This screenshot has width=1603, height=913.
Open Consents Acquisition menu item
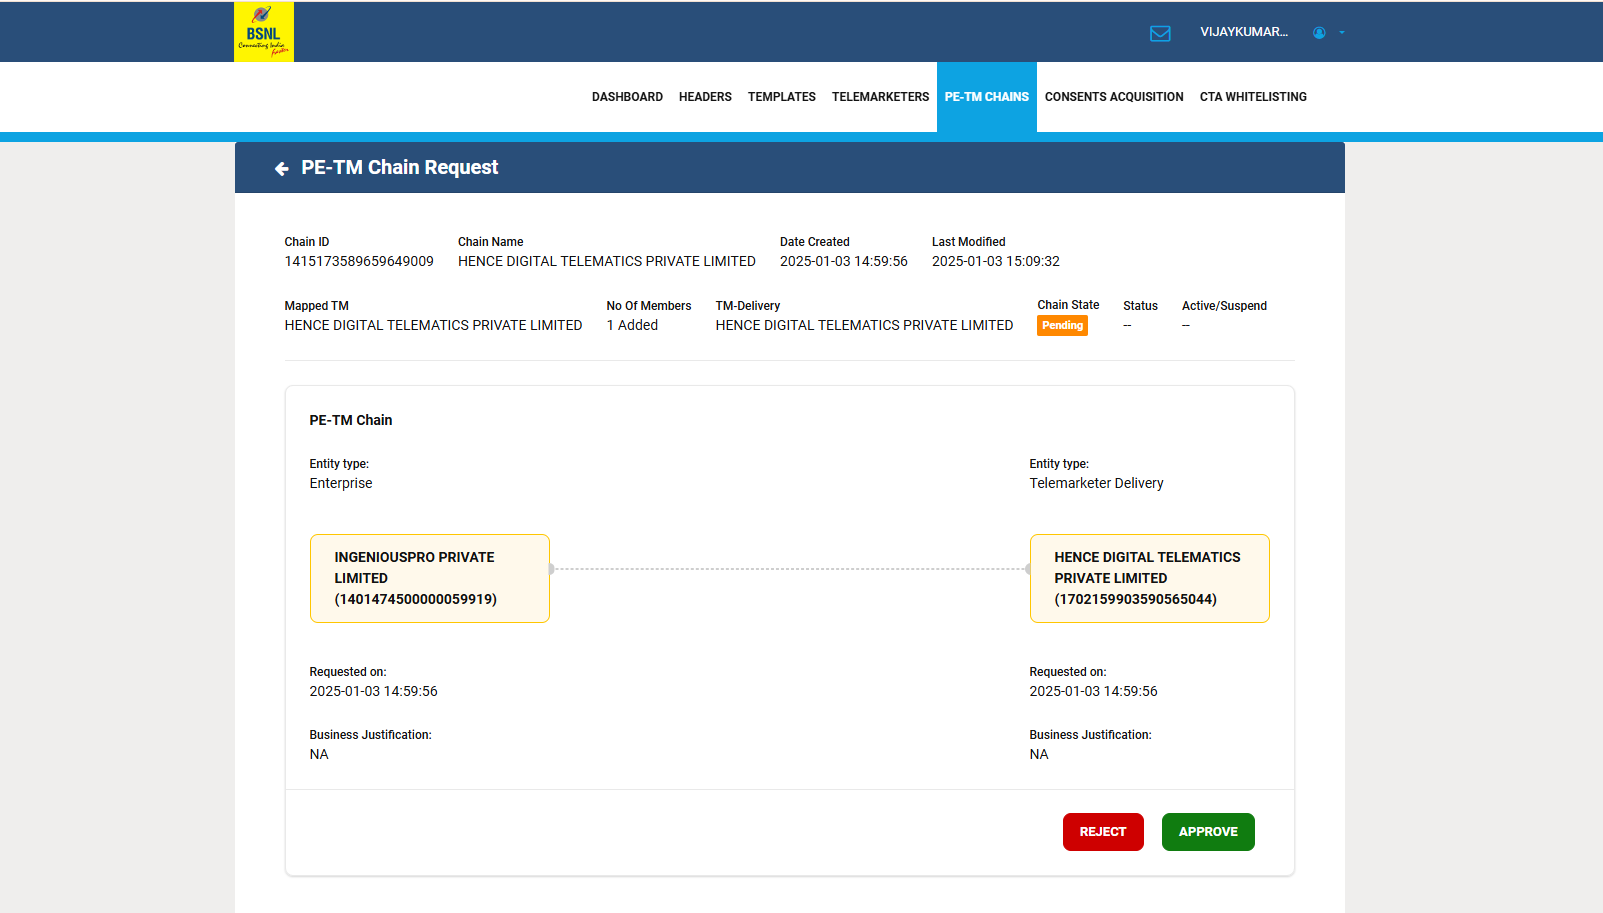1114,97
